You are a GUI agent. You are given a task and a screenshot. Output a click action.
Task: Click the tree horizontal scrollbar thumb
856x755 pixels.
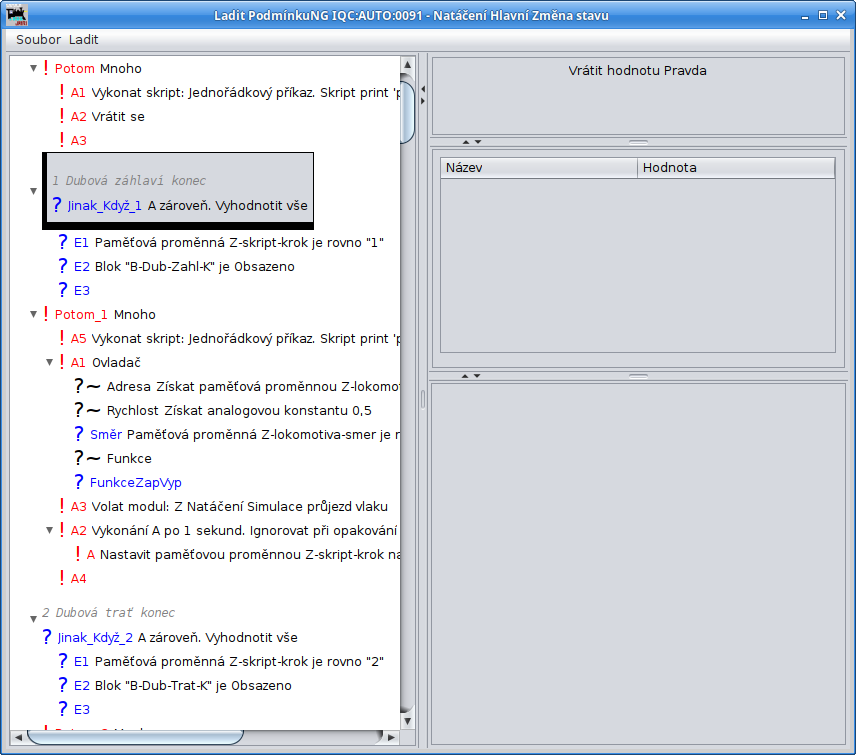135,737
